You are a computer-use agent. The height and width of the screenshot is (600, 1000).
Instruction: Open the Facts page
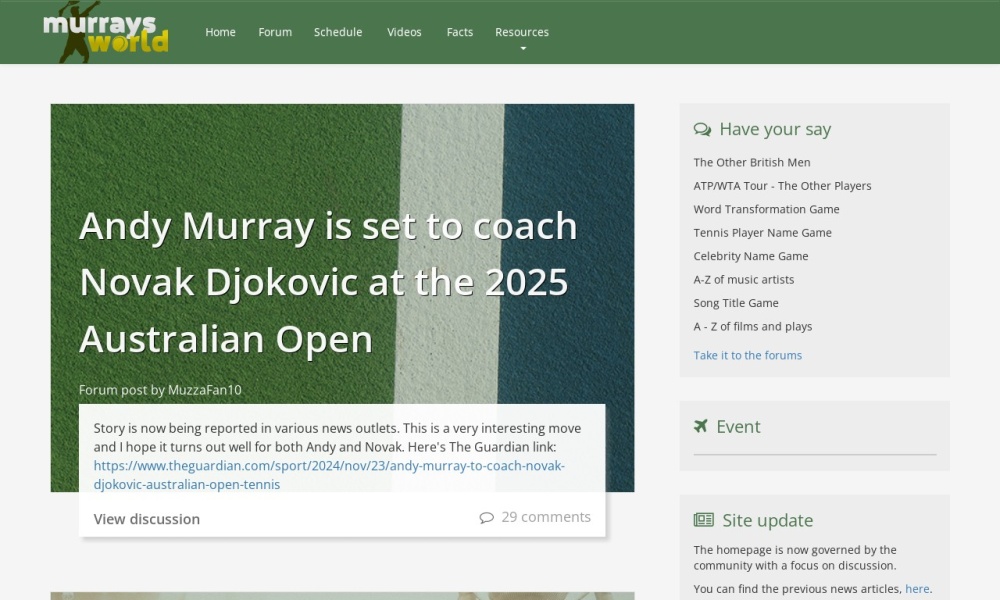(x=460, y=32)
